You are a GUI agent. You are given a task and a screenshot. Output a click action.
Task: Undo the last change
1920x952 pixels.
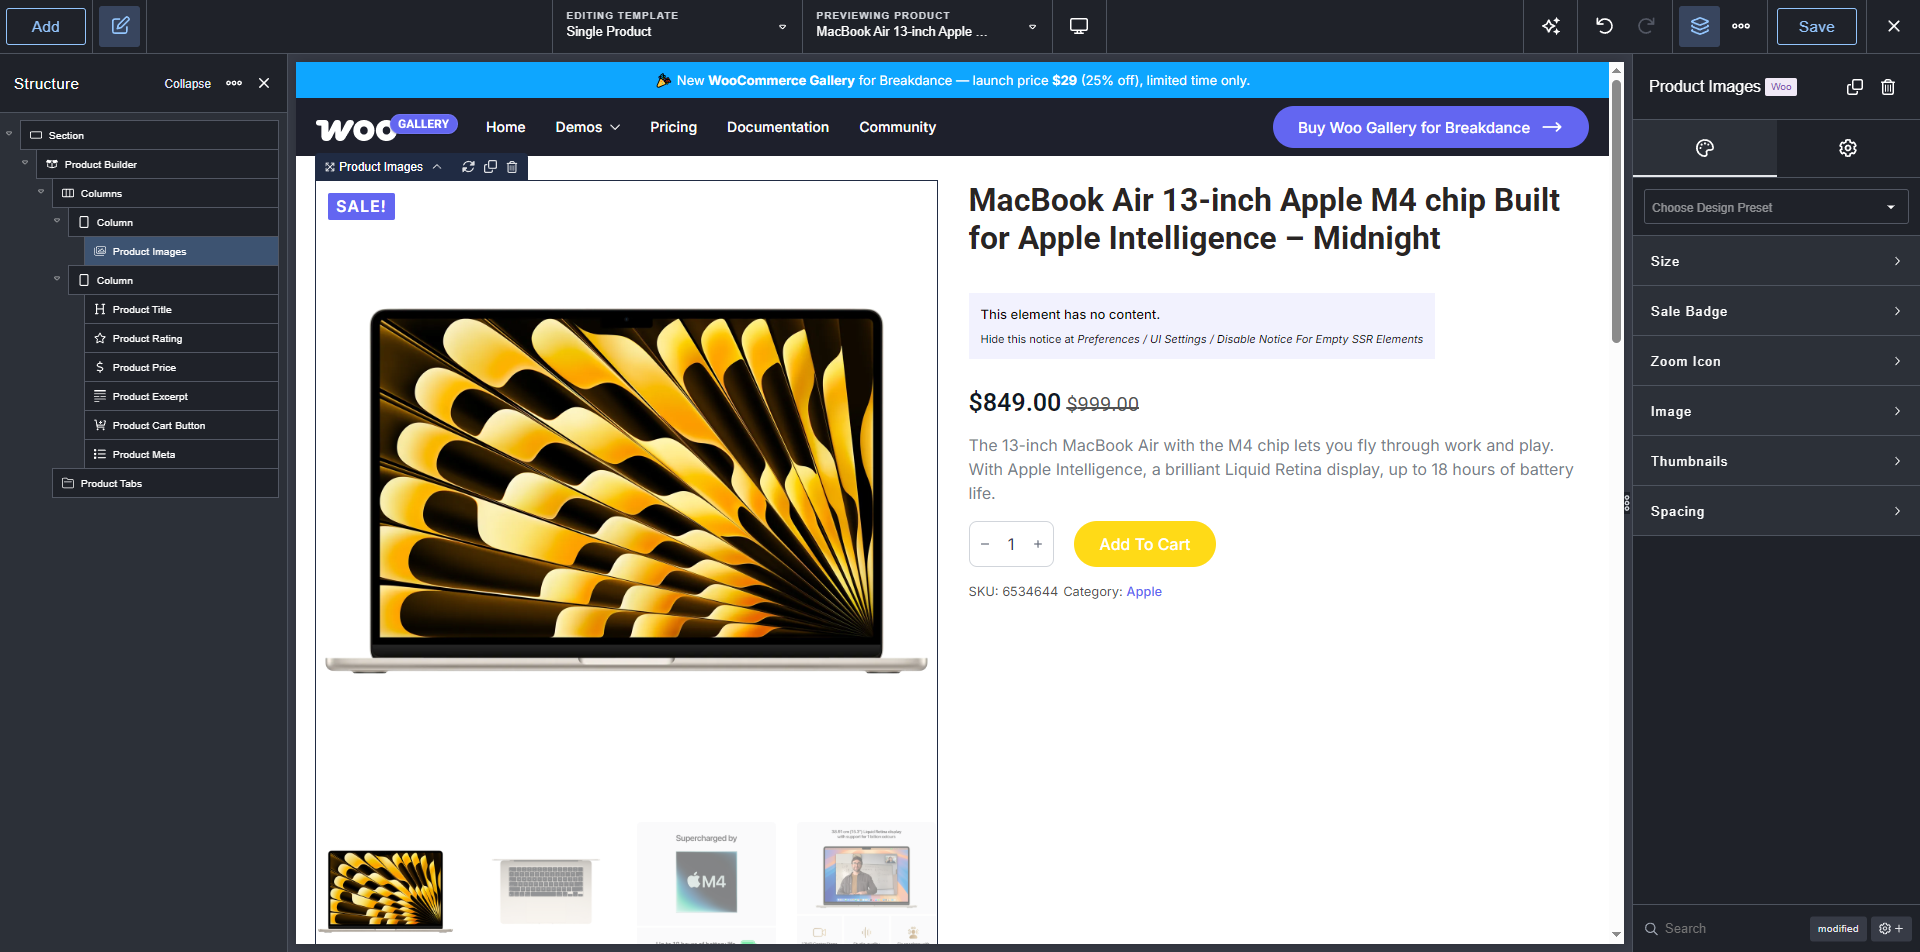(1604, 26)
